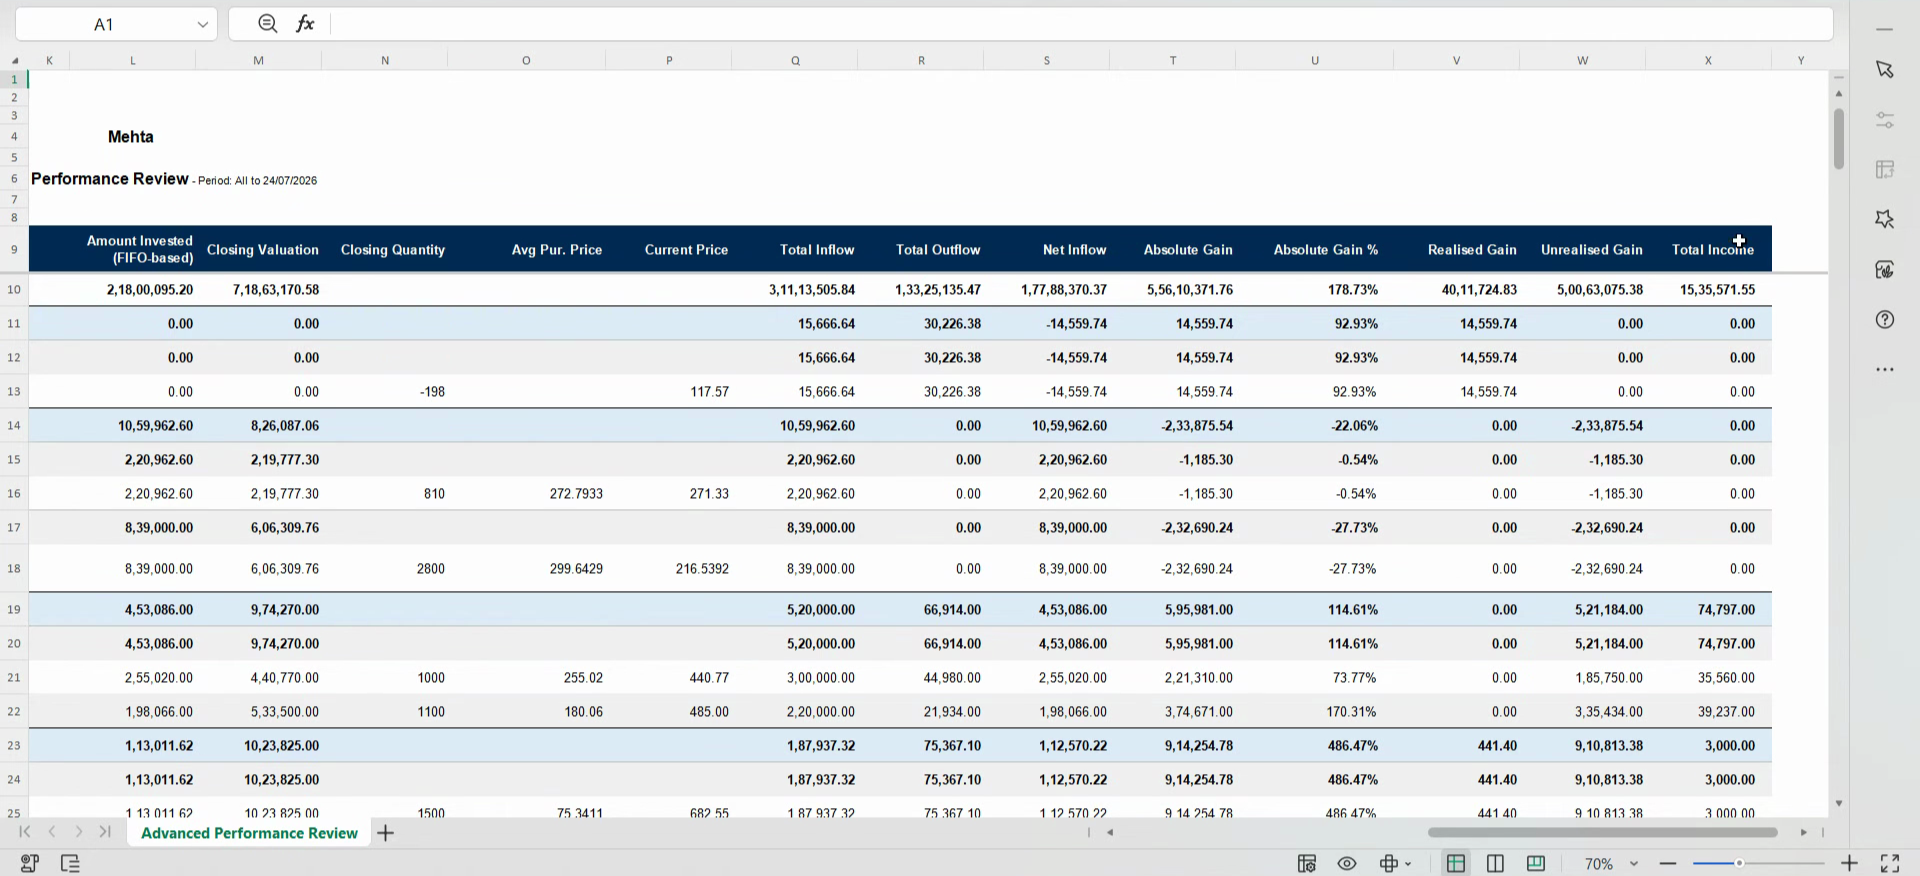Expand the Name Box dropdown arrow
This screenshot has height=876, width=1920.
point(202,25)
